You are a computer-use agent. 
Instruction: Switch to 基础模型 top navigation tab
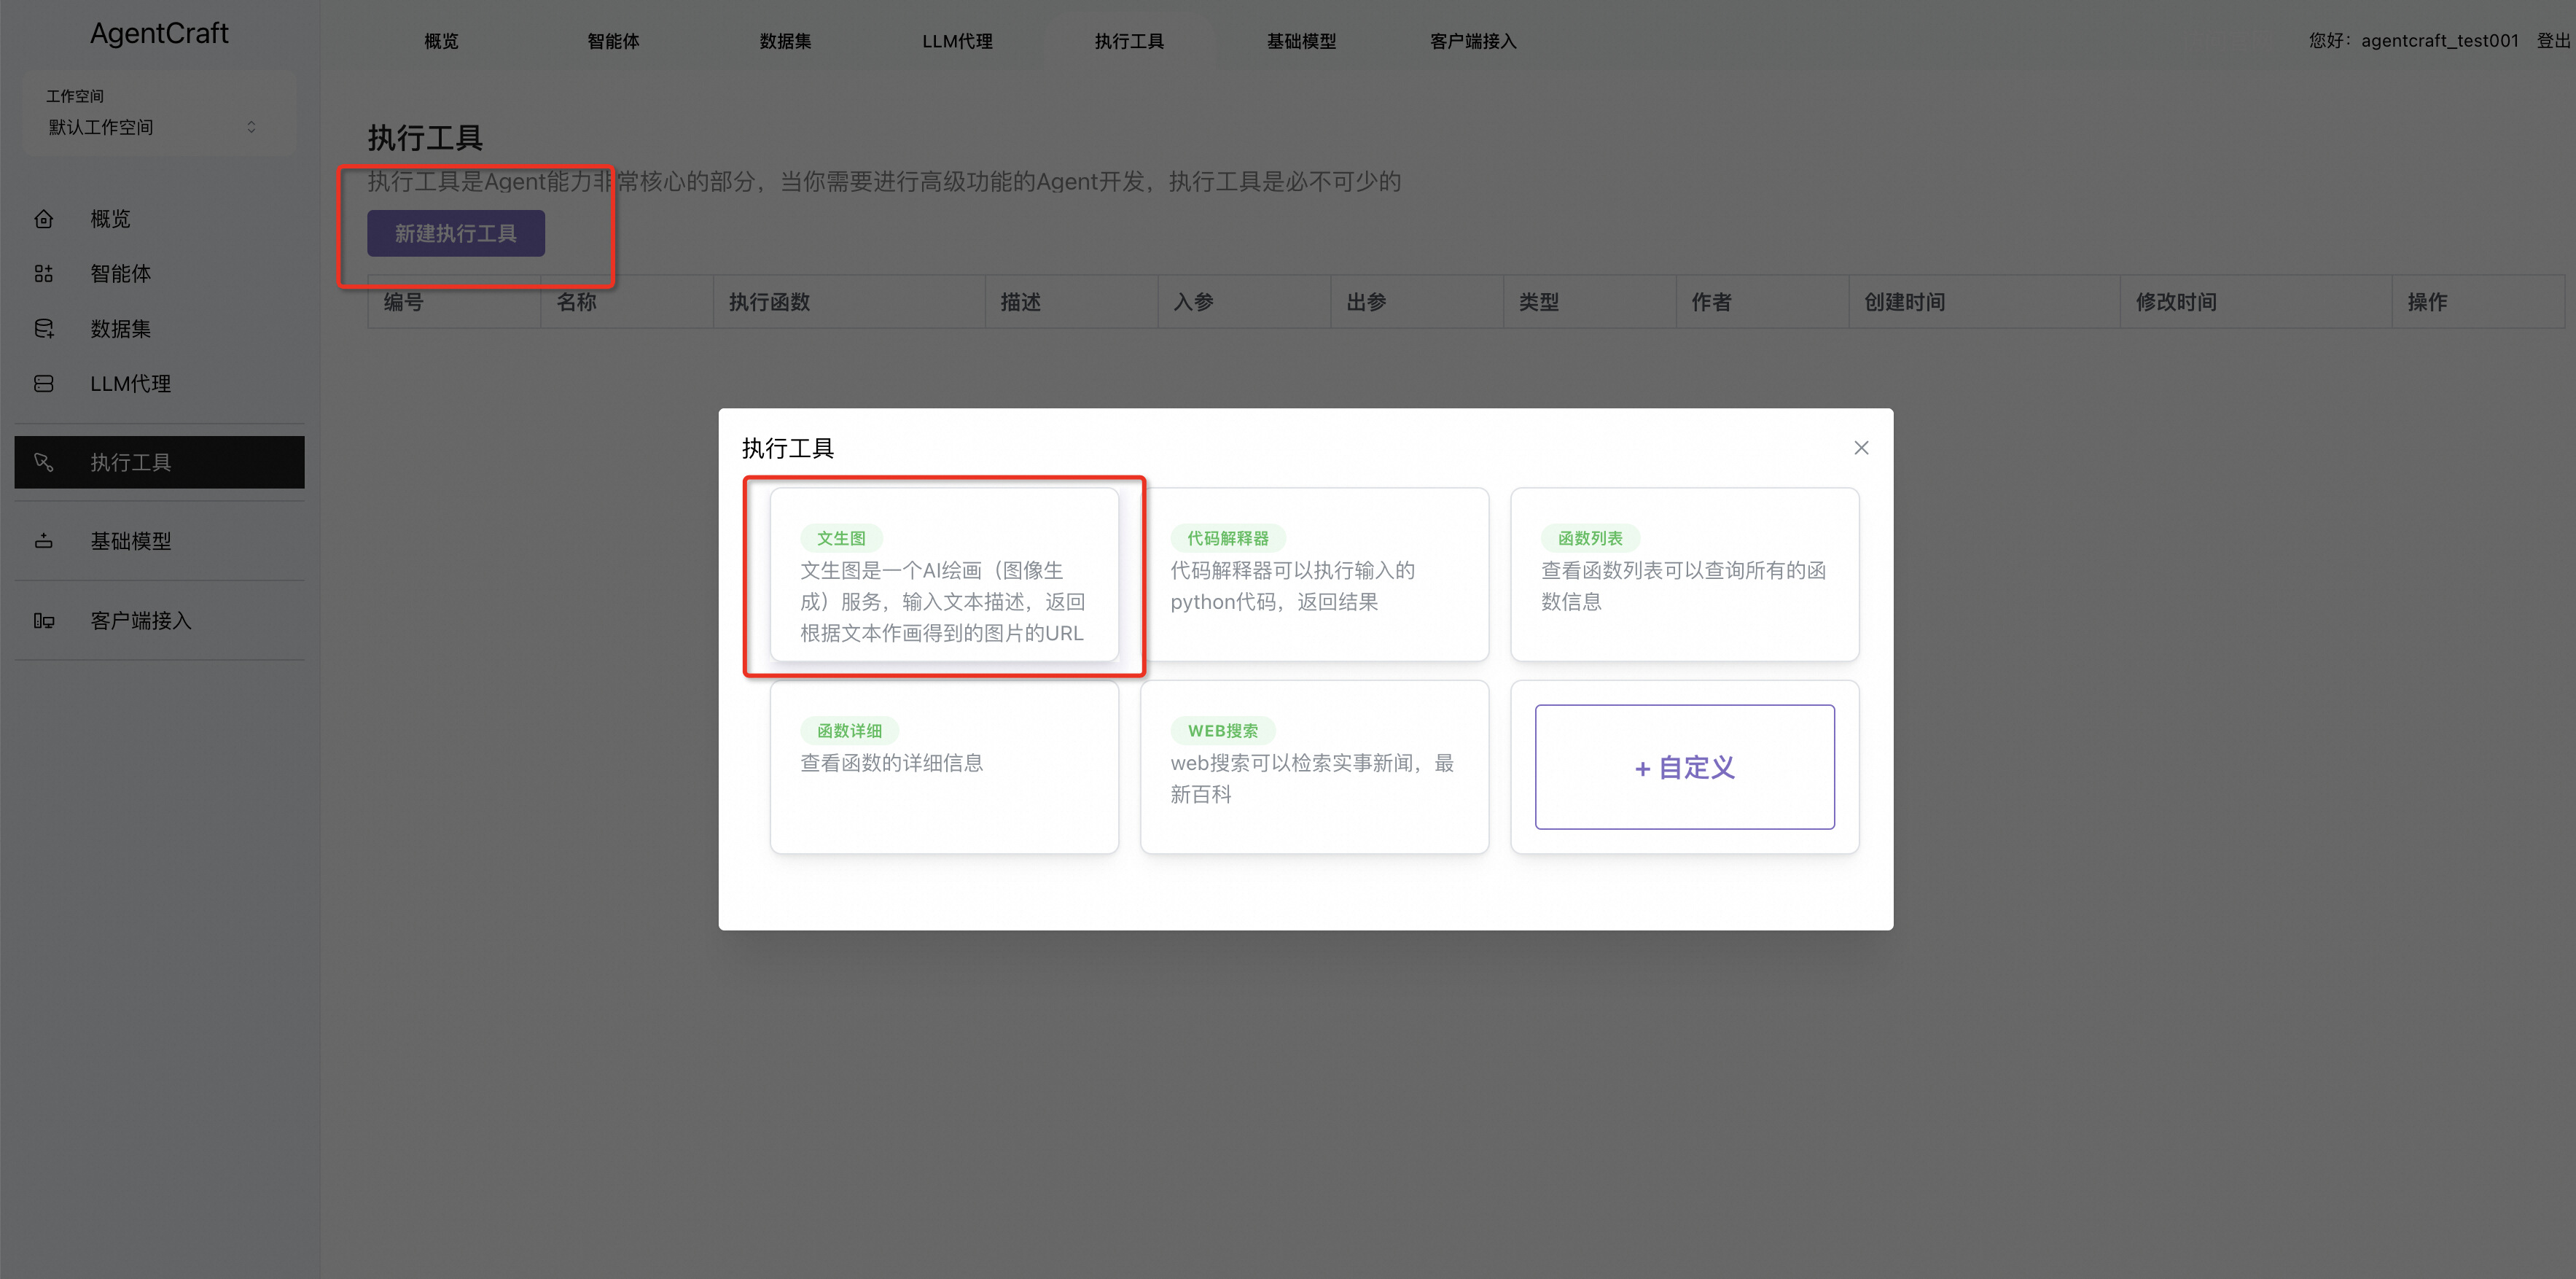1301,41
